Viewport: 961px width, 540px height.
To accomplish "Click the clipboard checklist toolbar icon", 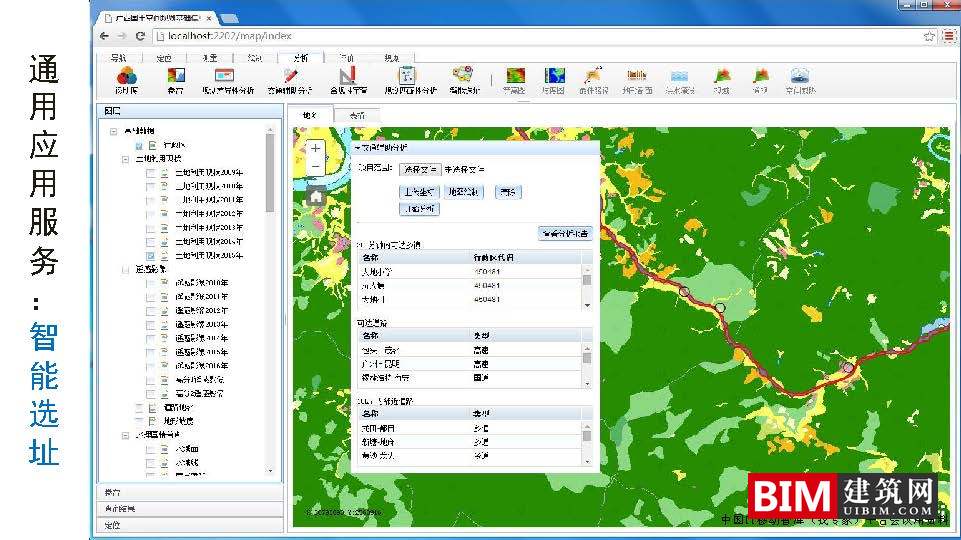I will tap(407, 76).
